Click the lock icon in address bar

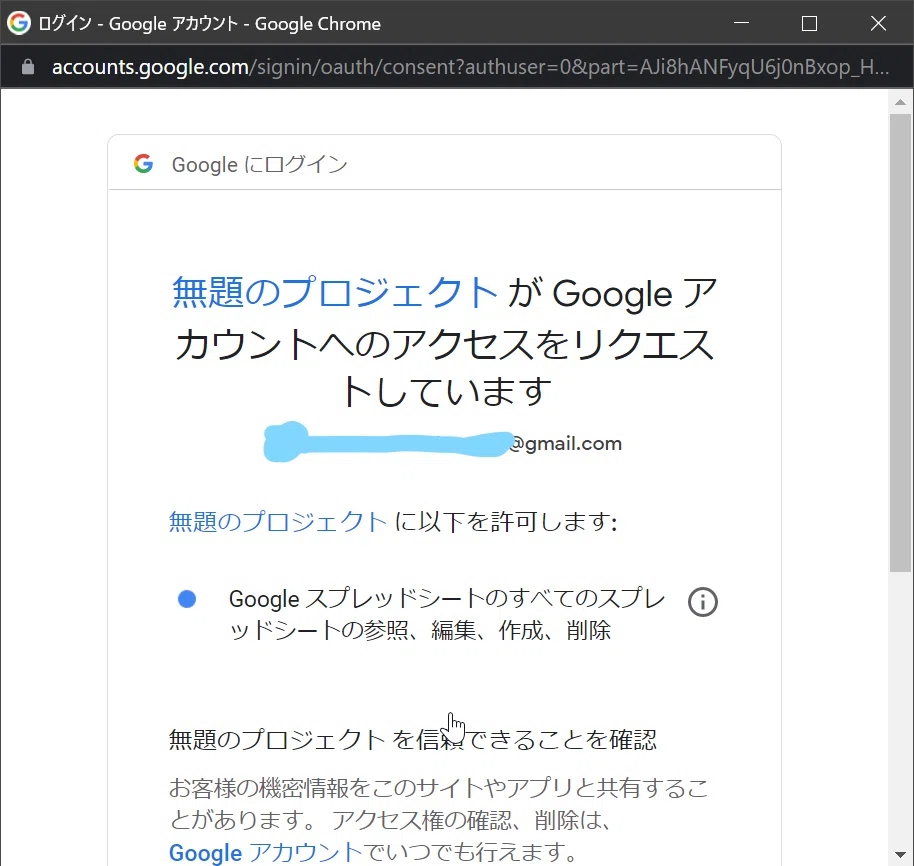(27, 67)
